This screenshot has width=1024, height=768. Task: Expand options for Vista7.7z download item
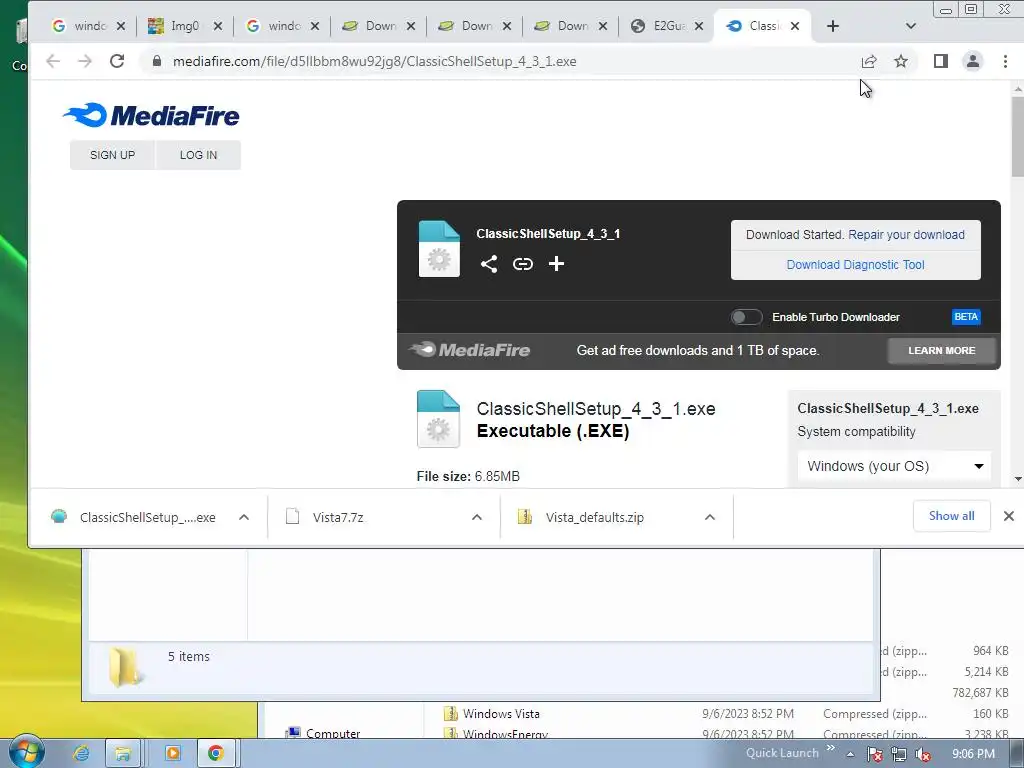477,517
